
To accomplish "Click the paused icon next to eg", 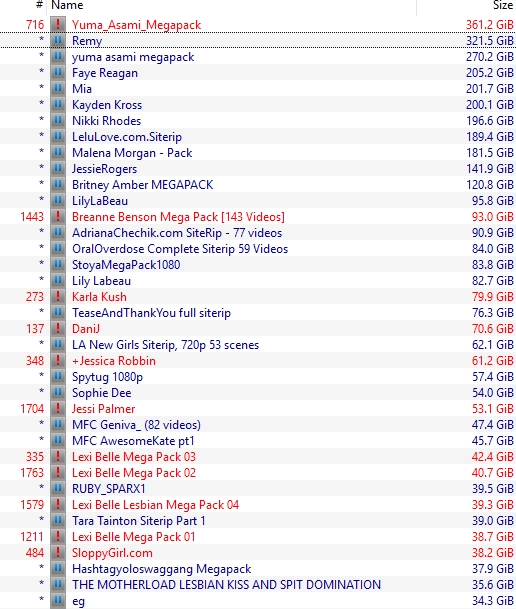I will pos(58,600).
